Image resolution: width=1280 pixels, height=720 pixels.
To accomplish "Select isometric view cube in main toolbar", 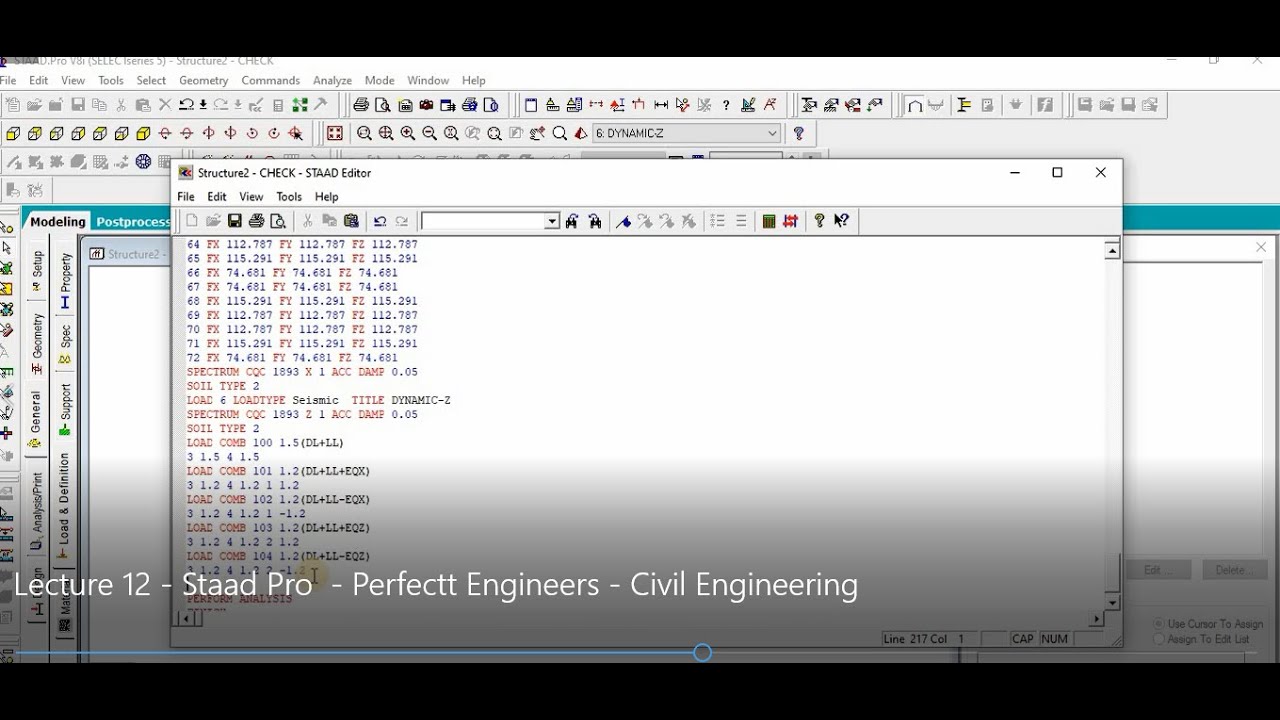I will (143, 133).
